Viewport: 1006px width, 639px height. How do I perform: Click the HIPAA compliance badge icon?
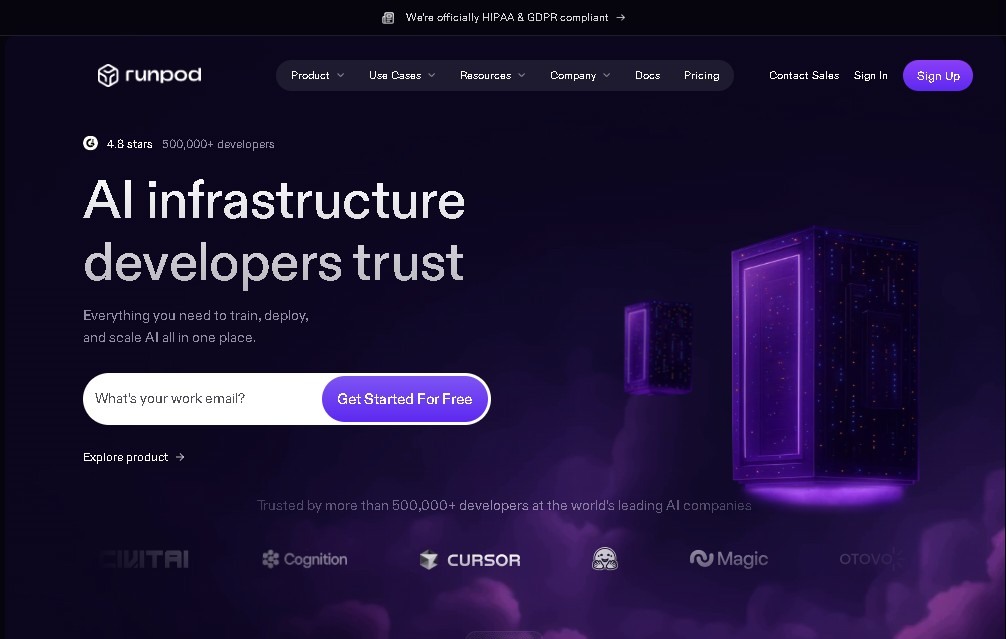click(x=388, y=18)
